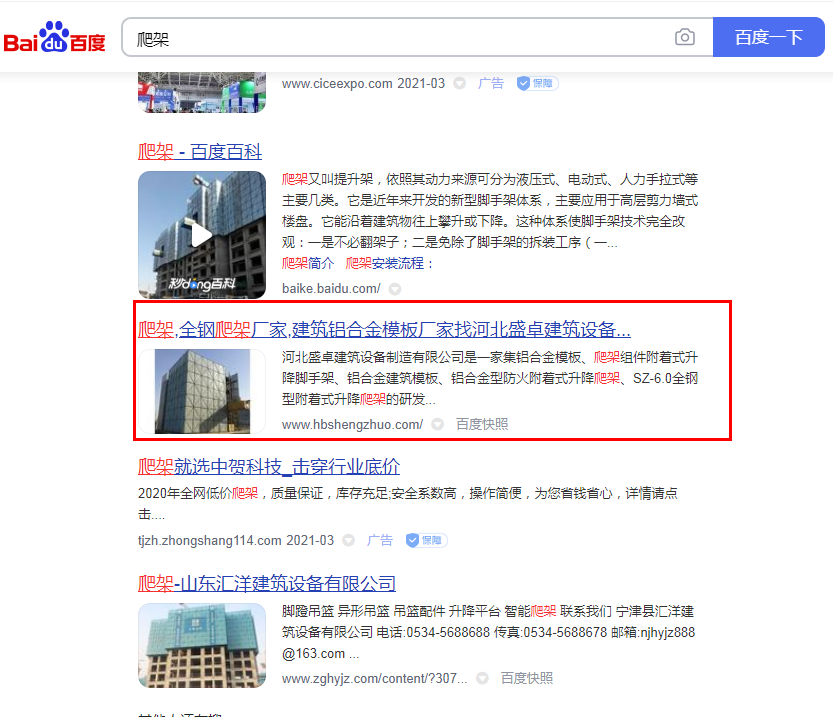The width and height of the screenshot is (833, 717).
Task: Expand dropdown arrow beside baike.baidu.com URL
Action: click(395, 289)
